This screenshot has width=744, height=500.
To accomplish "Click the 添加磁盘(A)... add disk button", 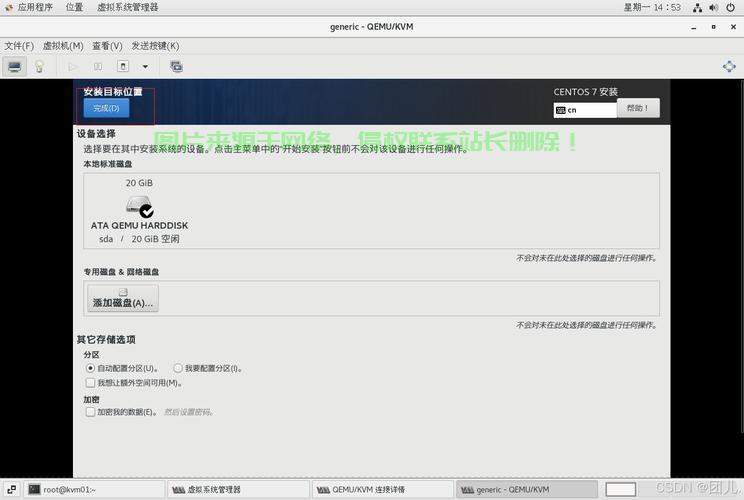I will (x=123, y=298).
